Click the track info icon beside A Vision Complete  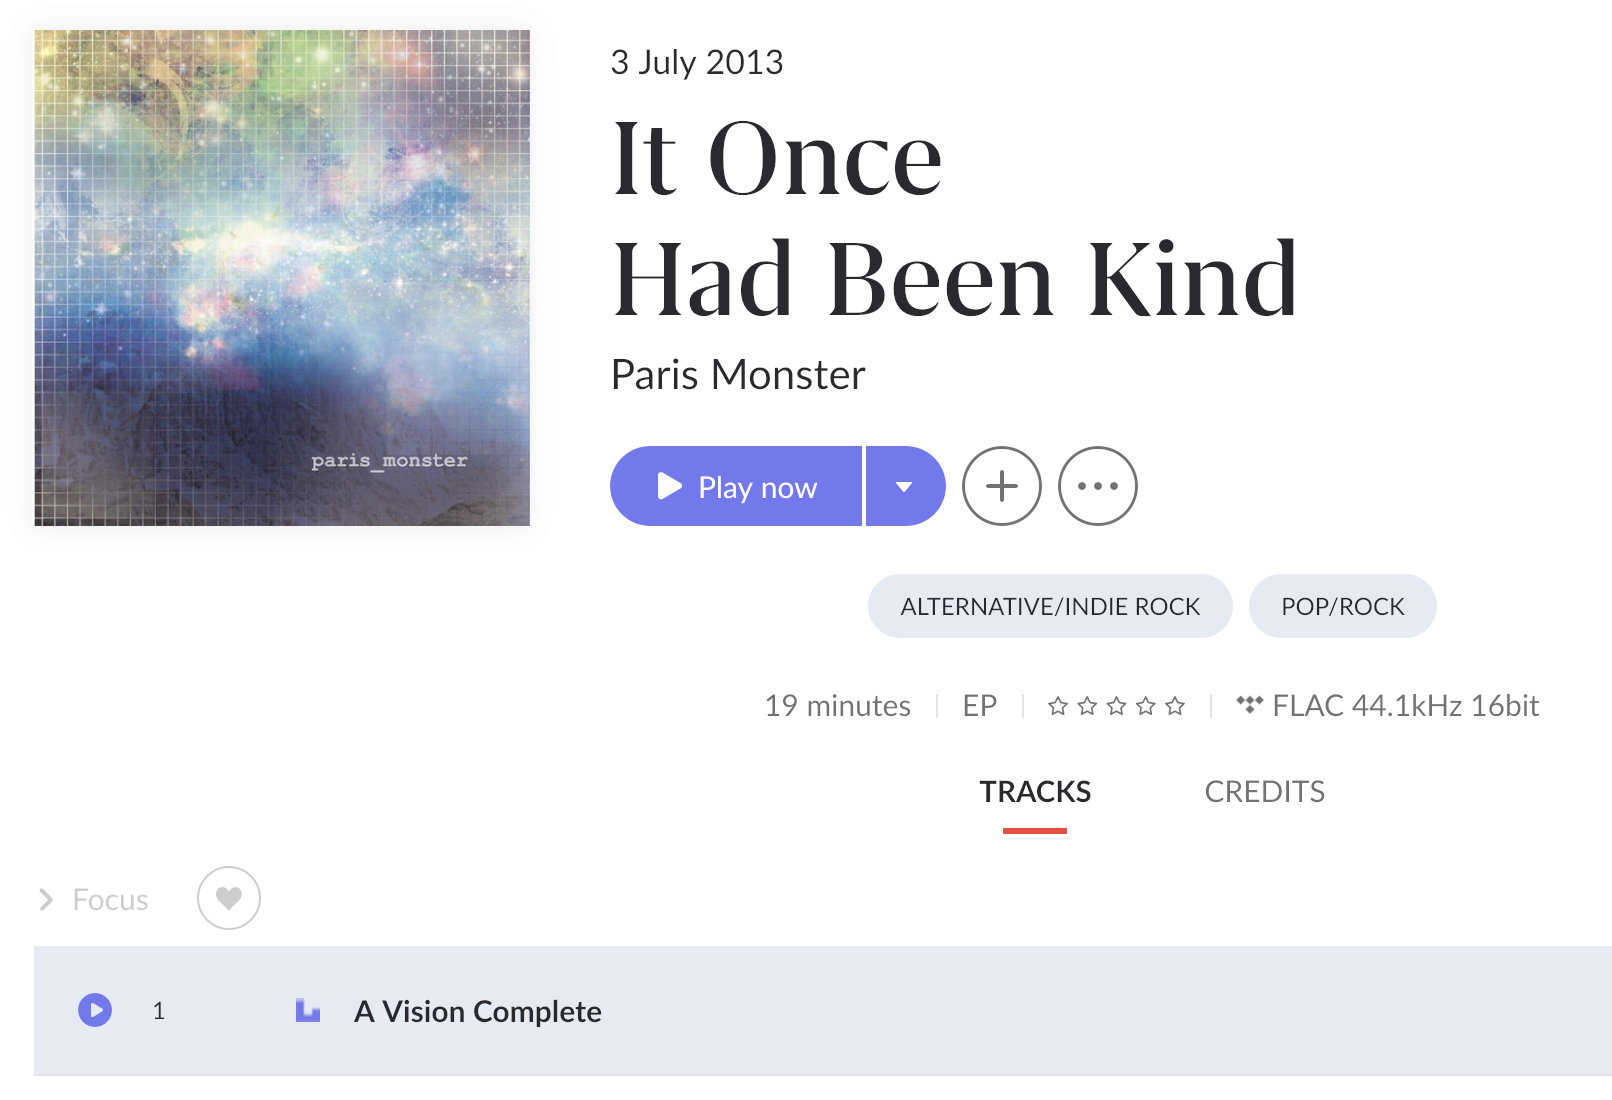[x=308, y=1010]
